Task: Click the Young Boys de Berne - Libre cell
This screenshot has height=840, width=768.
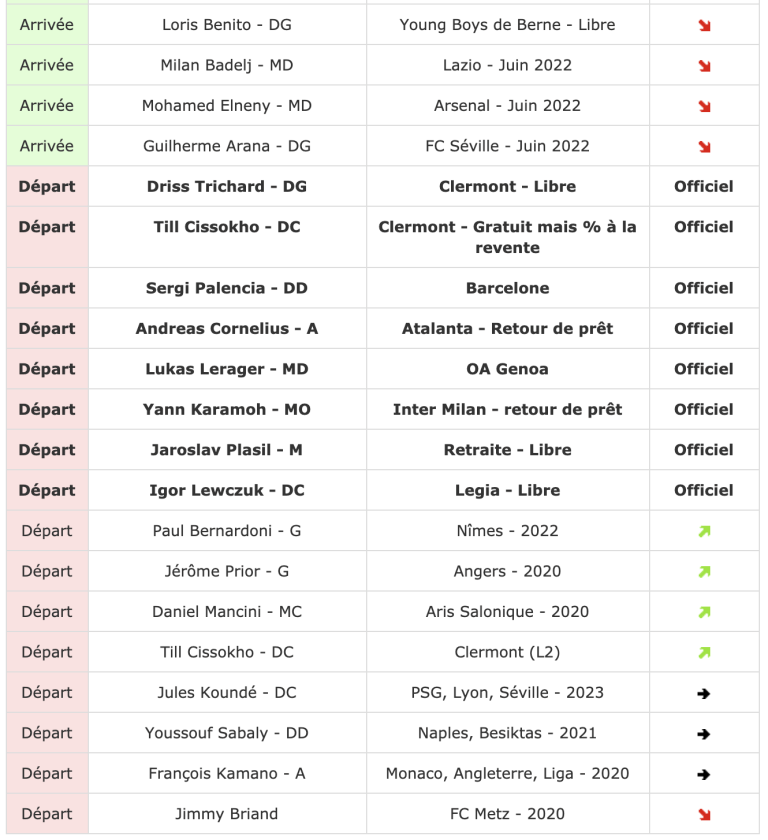Action: click(507, 24)
